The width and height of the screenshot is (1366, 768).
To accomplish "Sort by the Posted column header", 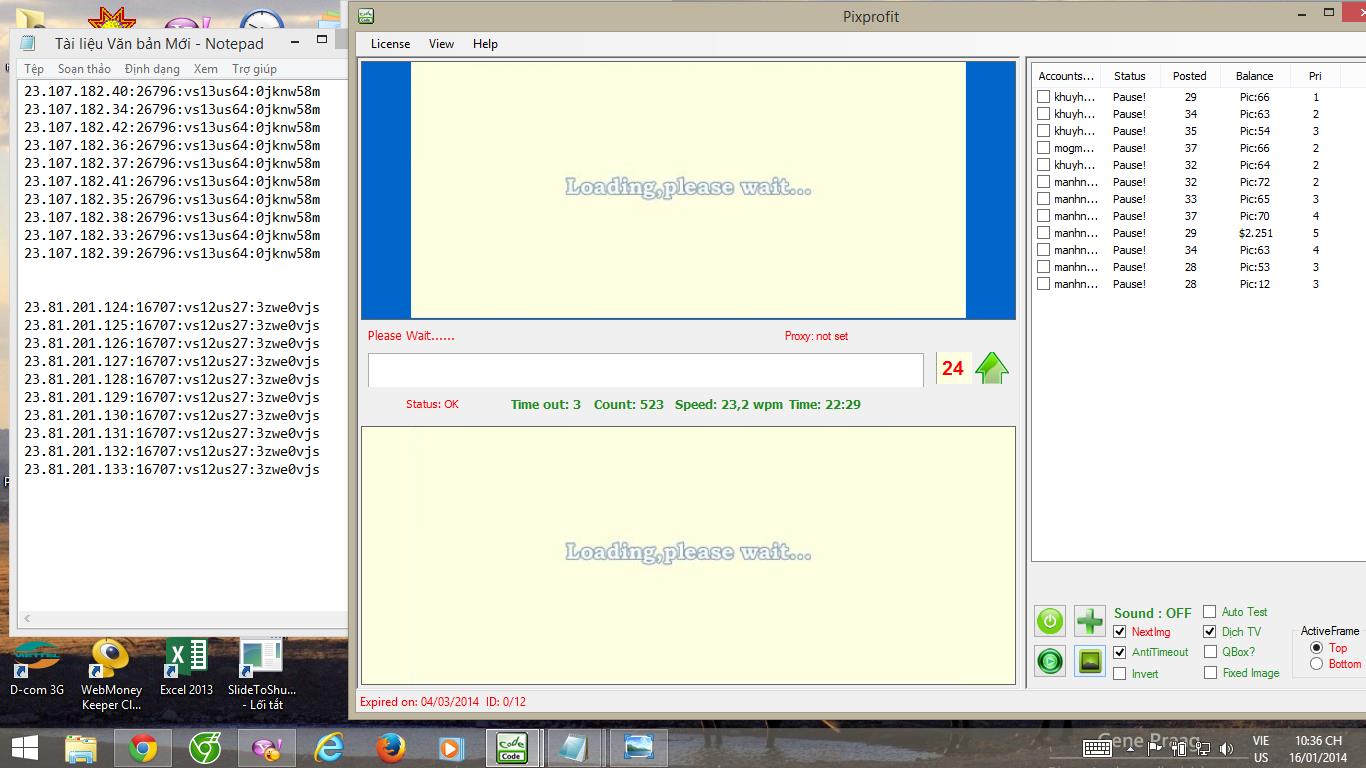I will tap(1190, 76).
